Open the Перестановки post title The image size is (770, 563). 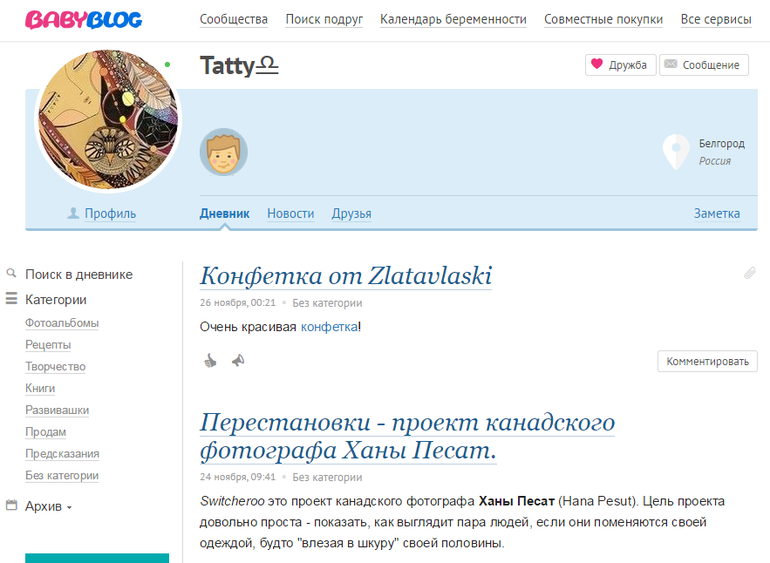[407, 436]
